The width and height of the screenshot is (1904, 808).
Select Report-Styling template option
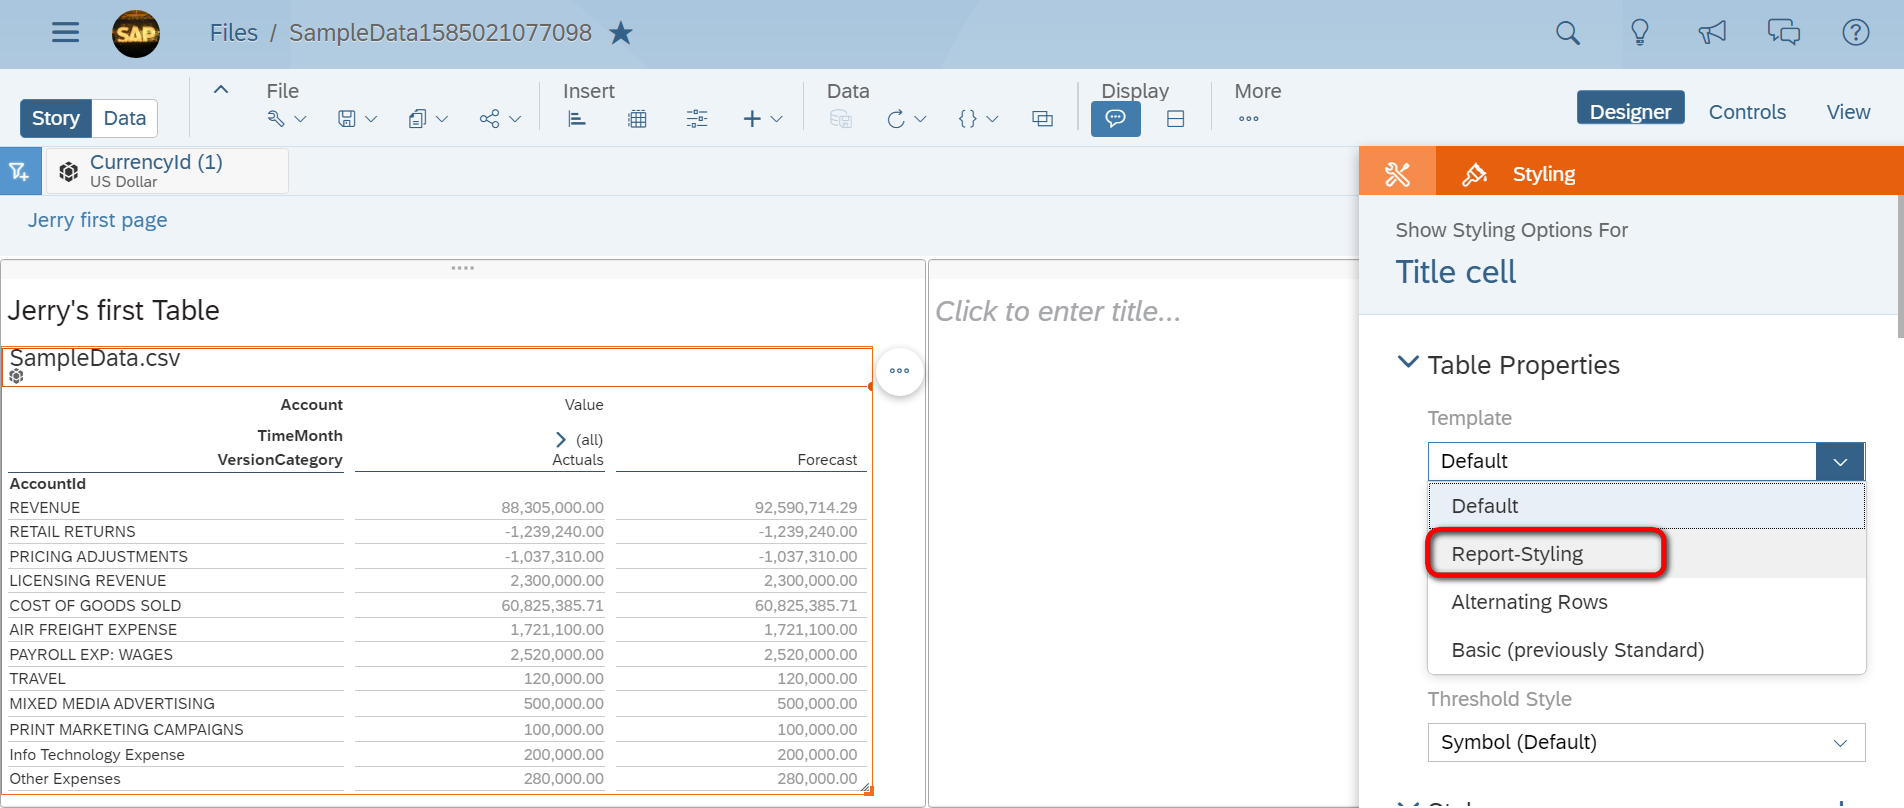(1517, 554)
